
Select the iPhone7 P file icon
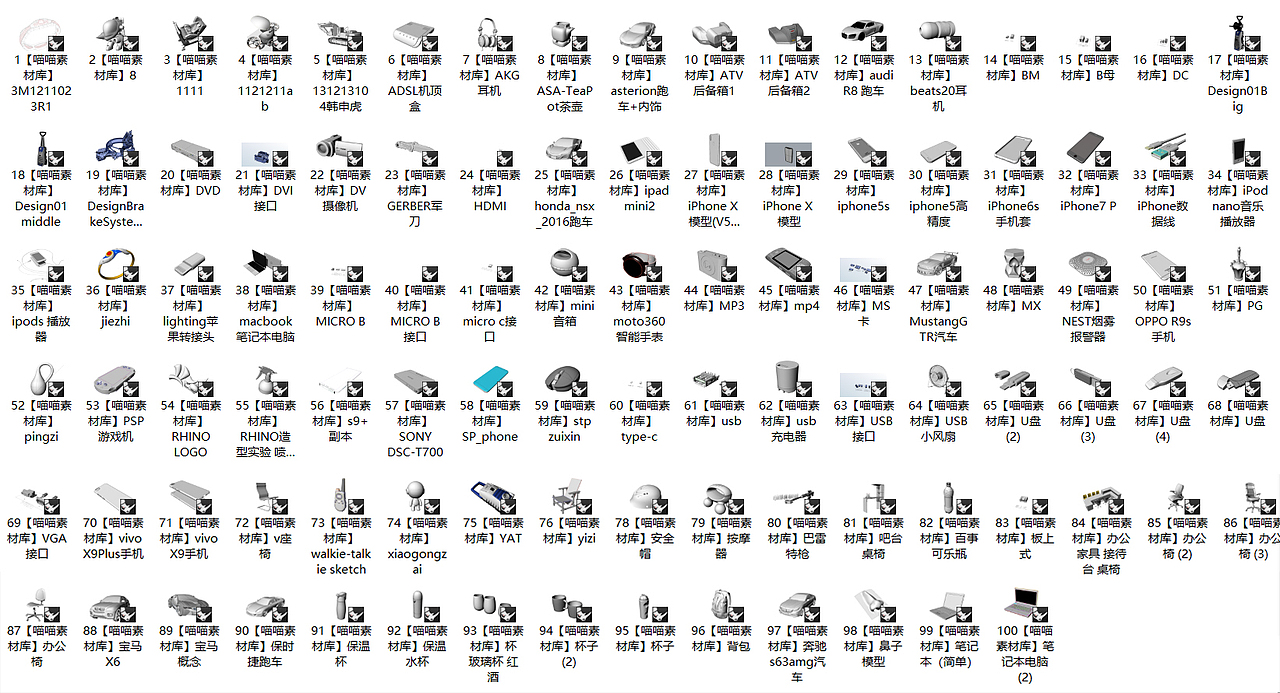[x=1088, y=151]
